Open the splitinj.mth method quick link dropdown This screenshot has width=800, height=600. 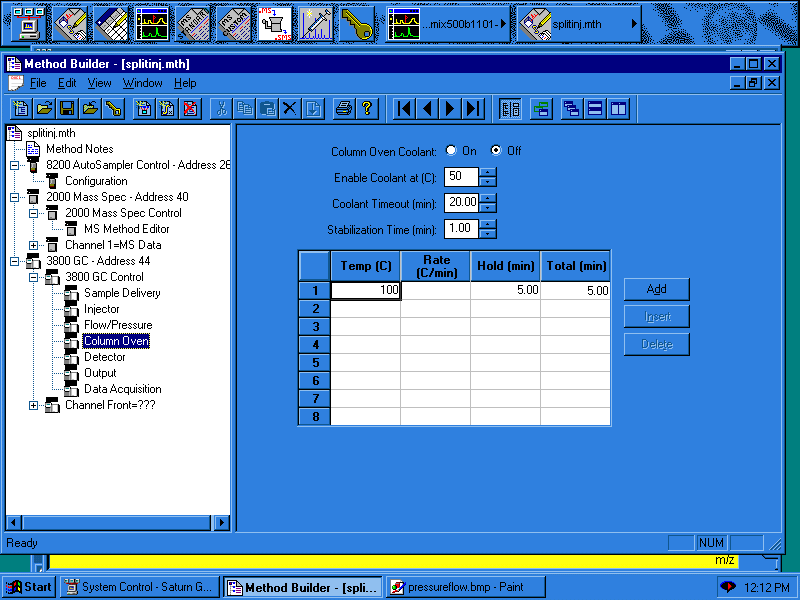coord(634,24)
